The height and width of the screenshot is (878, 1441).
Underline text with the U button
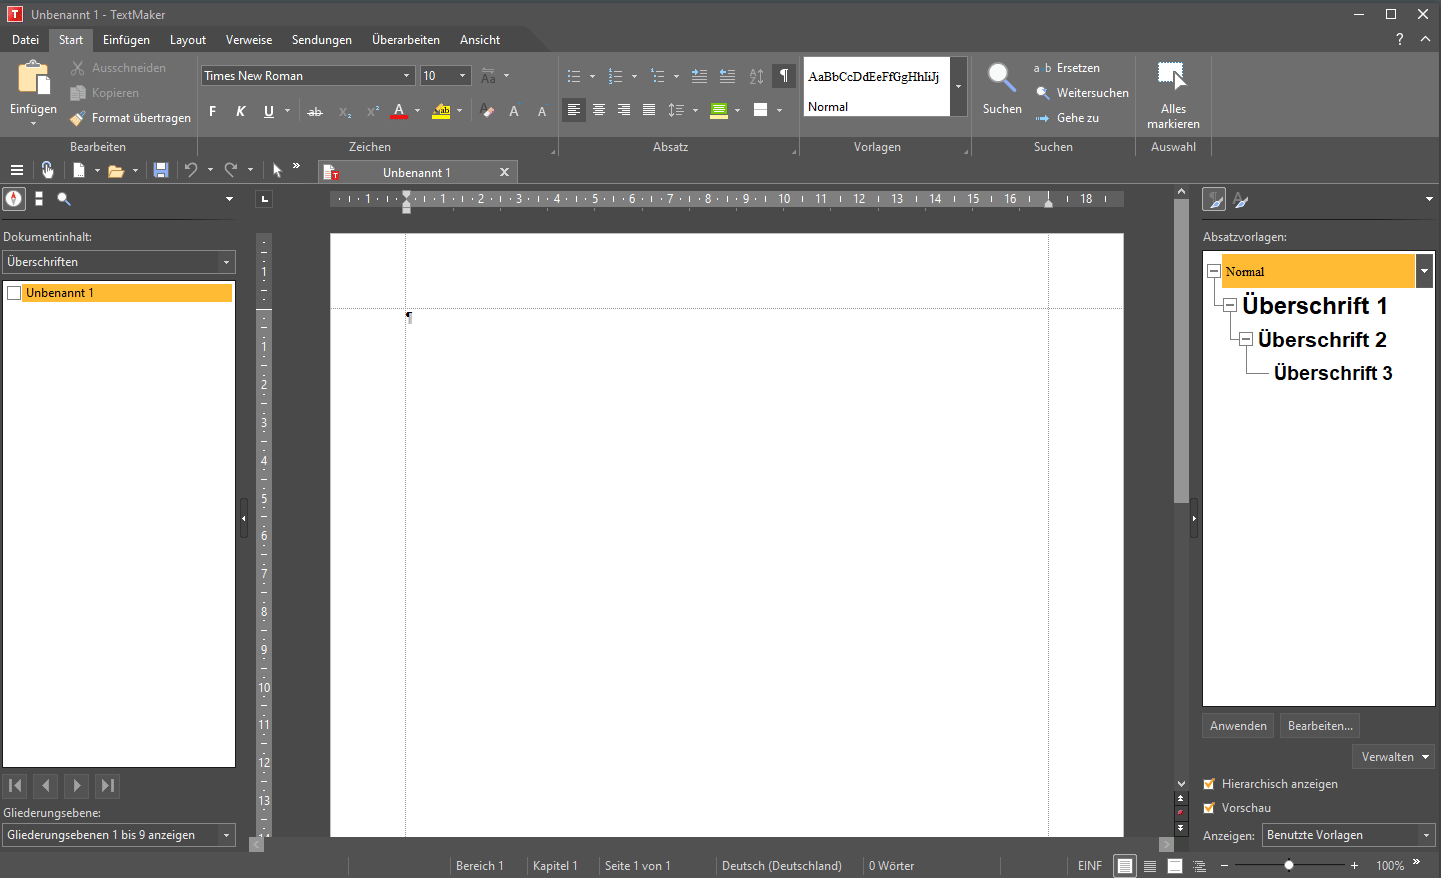click(268, 111)
